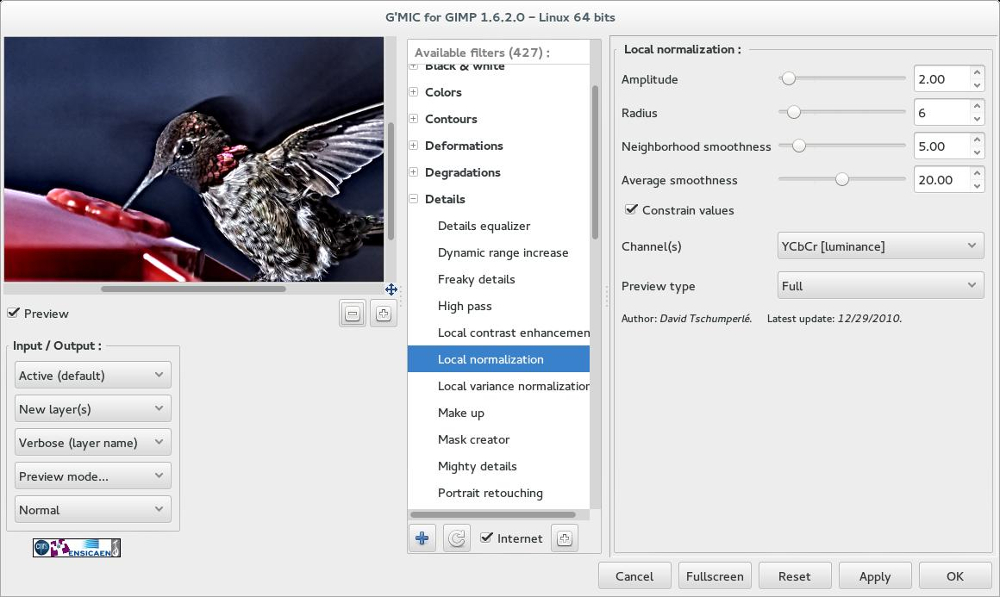
Task: Open the Preview type dropdown
Action: coord(880,286)
